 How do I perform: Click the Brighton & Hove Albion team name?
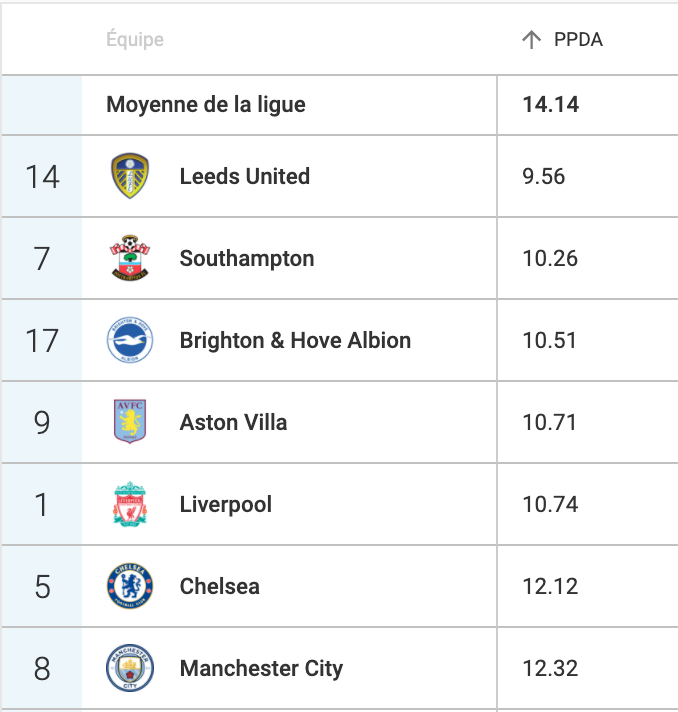[295, 340]
